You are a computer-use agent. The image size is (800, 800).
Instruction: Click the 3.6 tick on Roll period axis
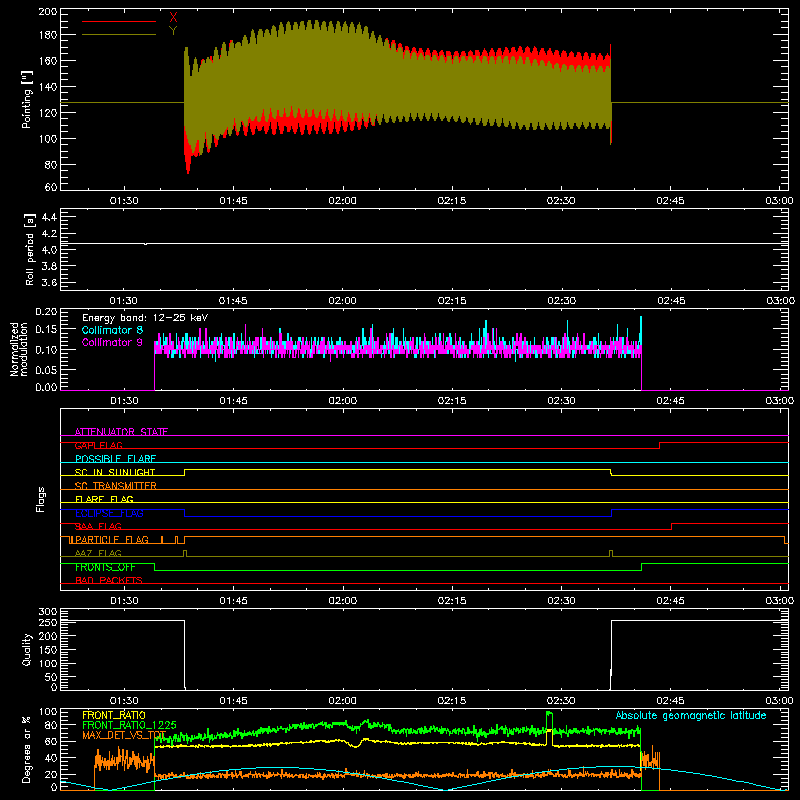pos(49,282)
